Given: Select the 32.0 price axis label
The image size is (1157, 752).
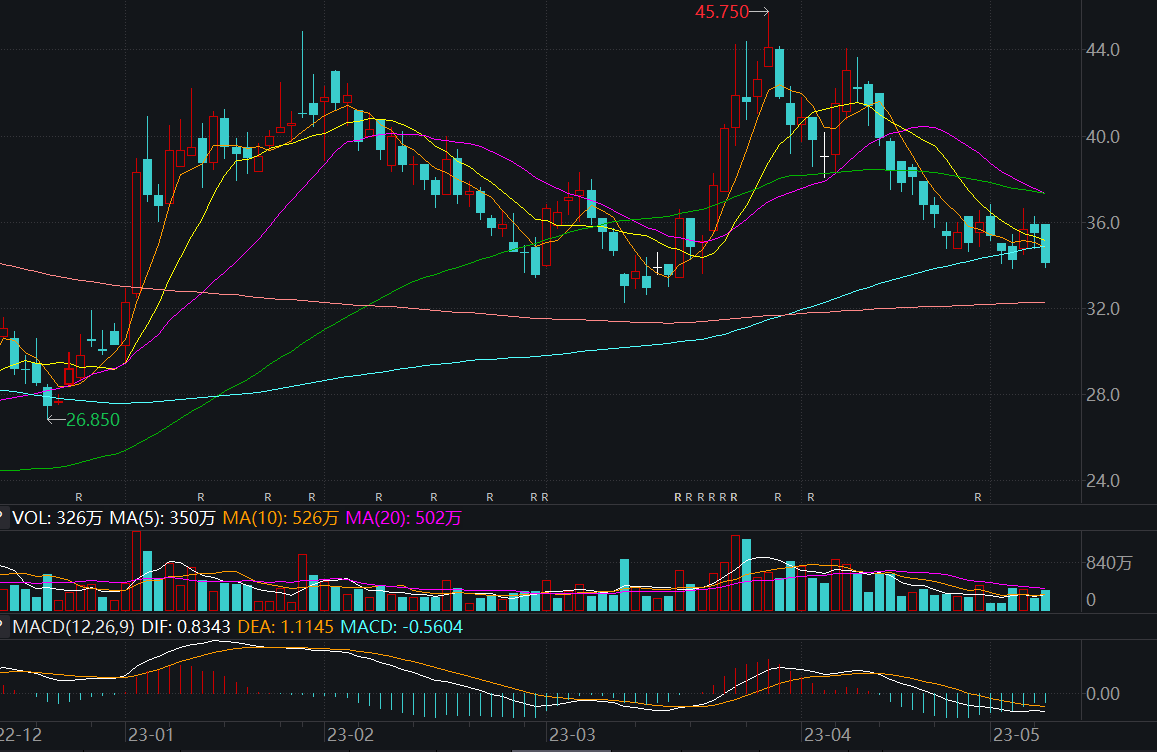Looking at the screenshot, I should pos(1102,308).
